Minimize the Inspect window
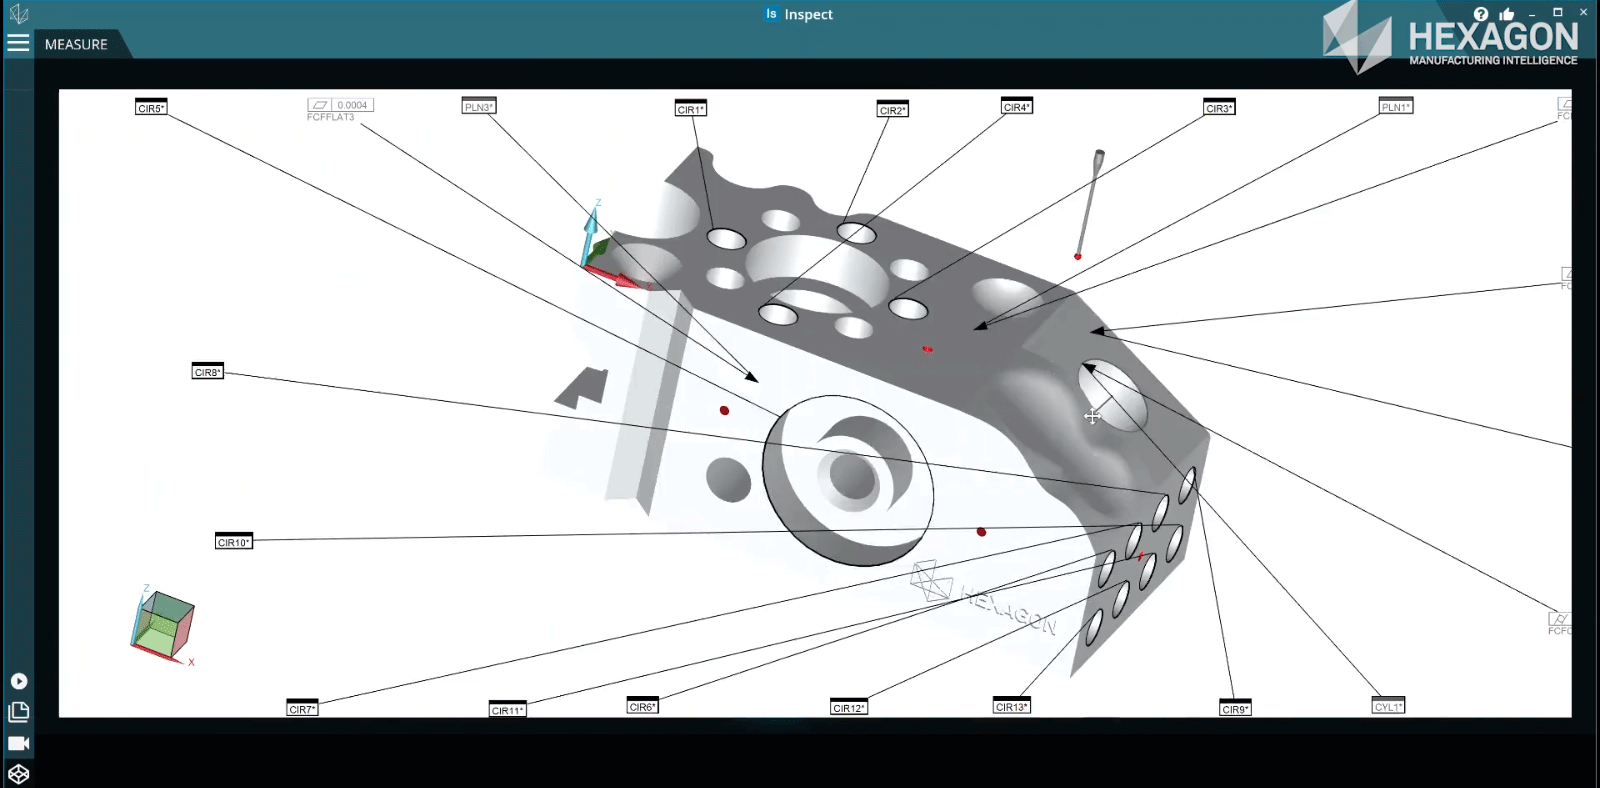This screenshot has width=1600, height=788. (1532, 13)
